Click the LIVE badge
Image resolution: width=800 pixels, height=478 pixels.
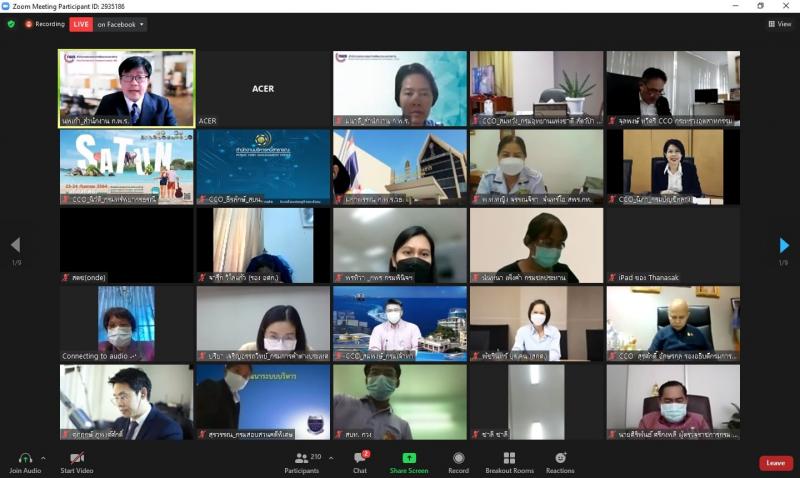[x=81, y=24]
